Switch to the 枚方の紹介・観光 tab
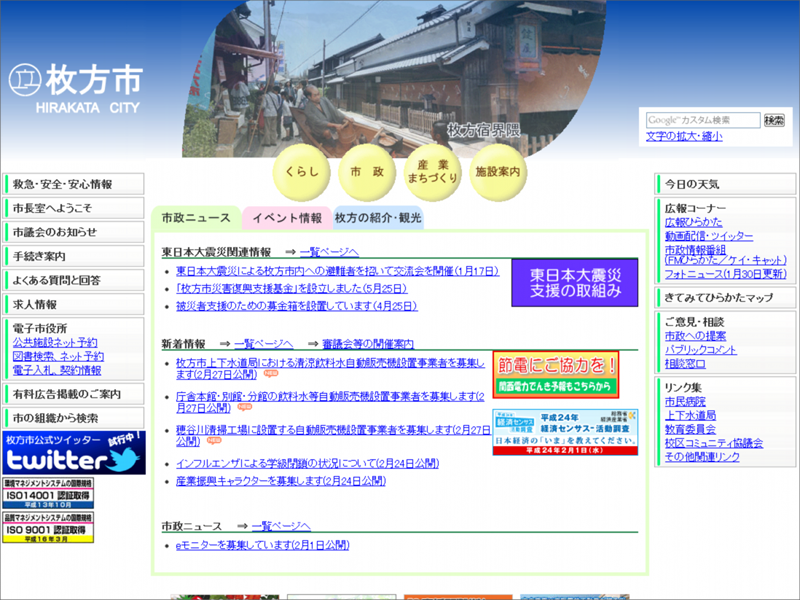The height and width of the screenshot is (600, 800). (378, 218)
